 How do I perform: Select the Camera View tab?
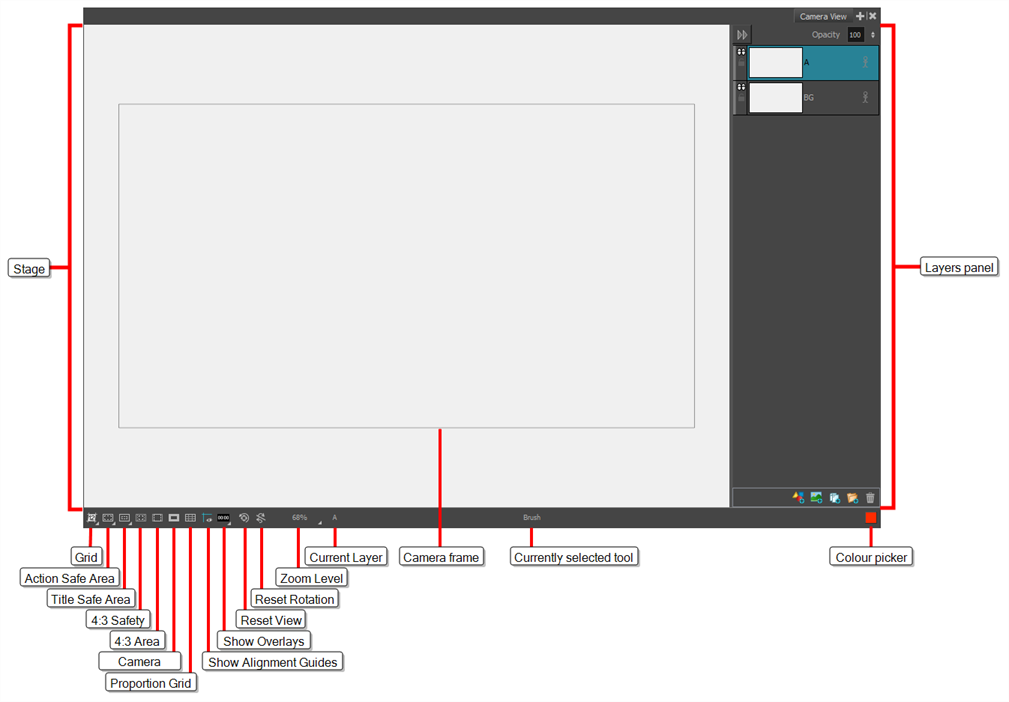click(822, 17)
